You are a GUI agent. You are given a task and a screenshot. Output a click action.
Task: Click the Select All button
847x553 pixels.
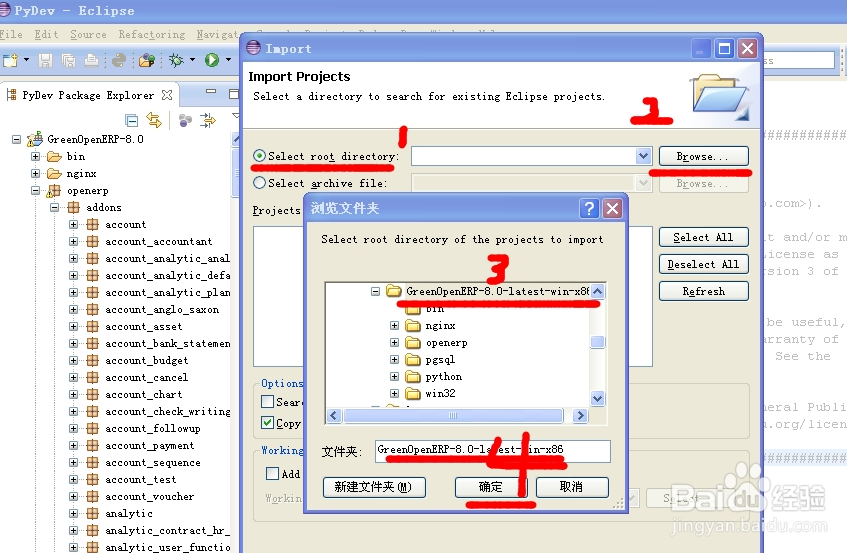(x=703, y=237)
